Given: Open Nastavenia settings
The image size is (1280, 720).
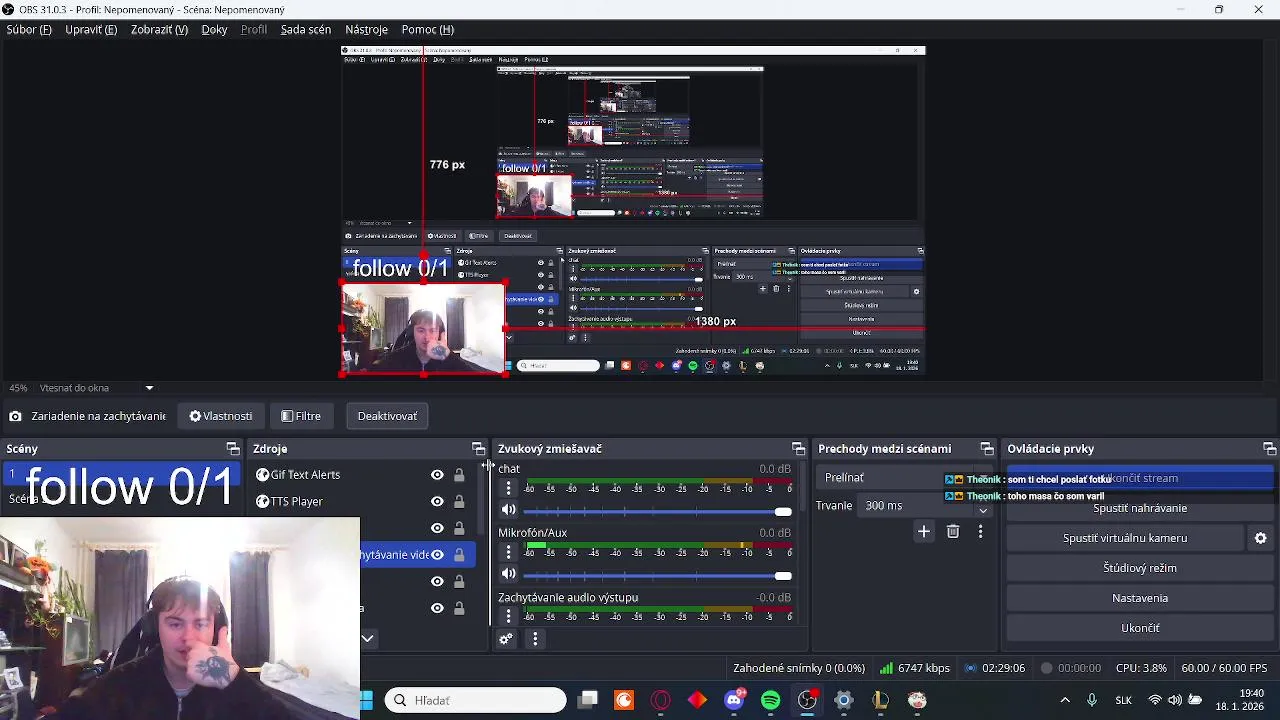Looking at the screenshot, I should coord(1139,598).
